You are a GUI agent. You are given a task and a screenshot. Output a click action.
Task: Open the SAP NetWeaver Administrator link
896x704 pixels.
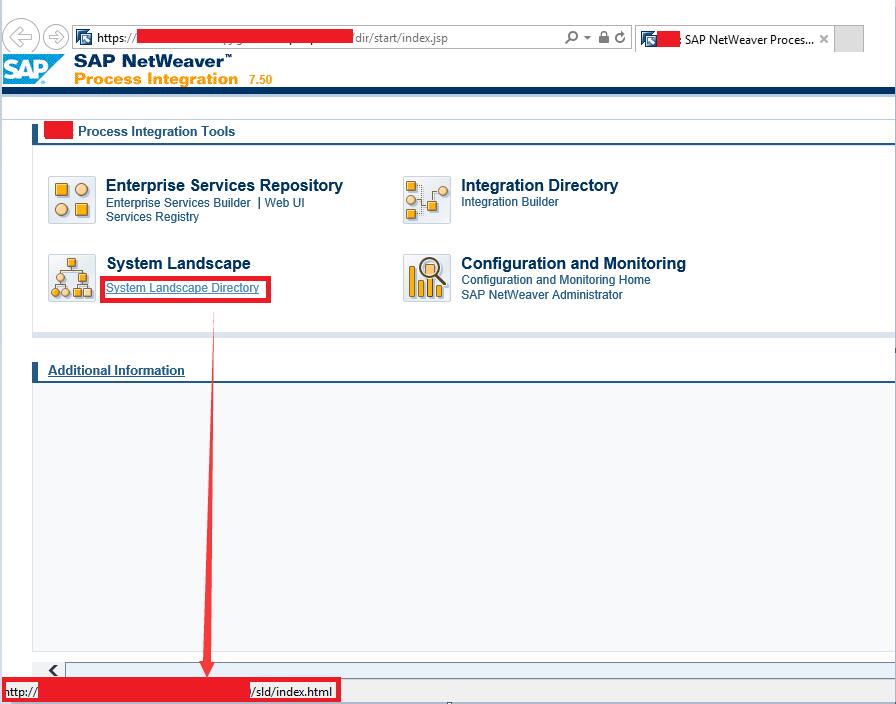(542, 295)
